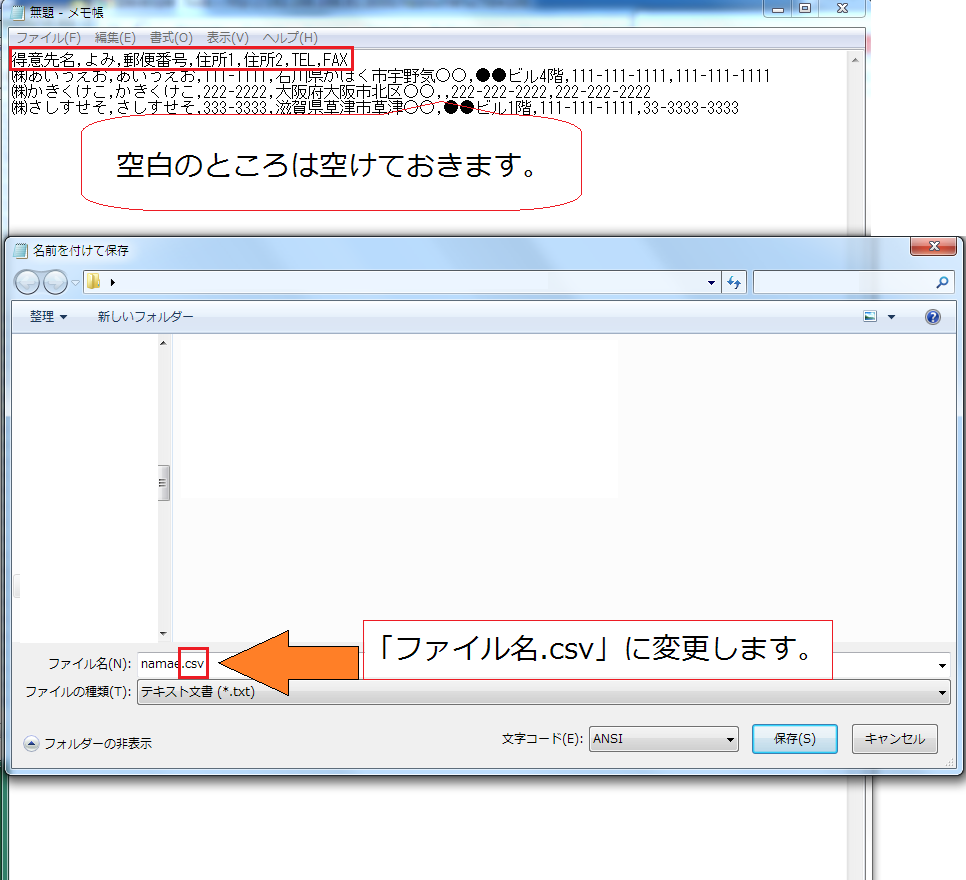
Task: Click the キャンセル button
Action: [x=894, y=739]
